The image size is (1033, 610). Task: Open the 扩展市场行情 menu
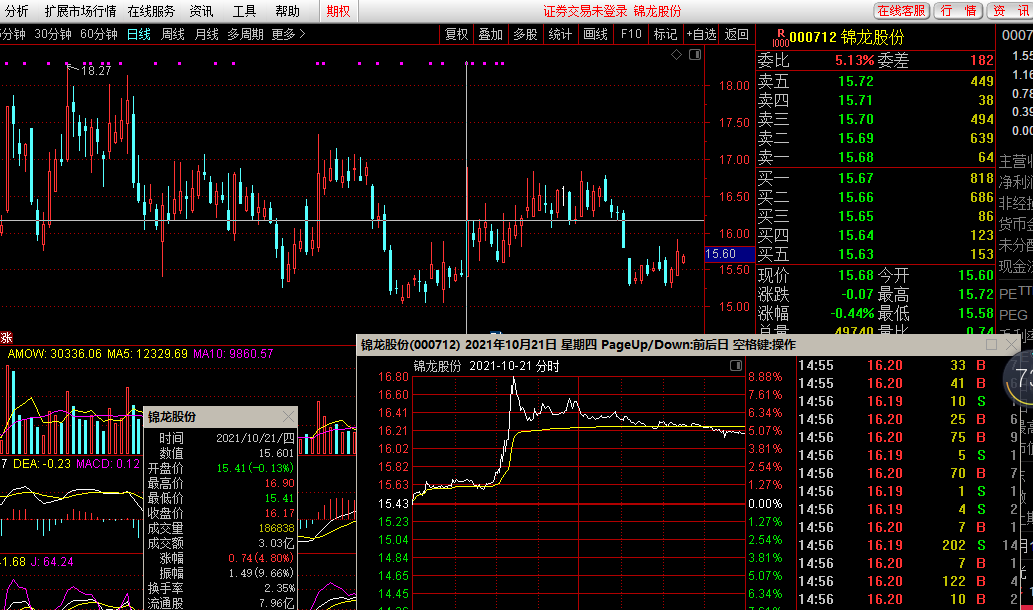(80, 11)
